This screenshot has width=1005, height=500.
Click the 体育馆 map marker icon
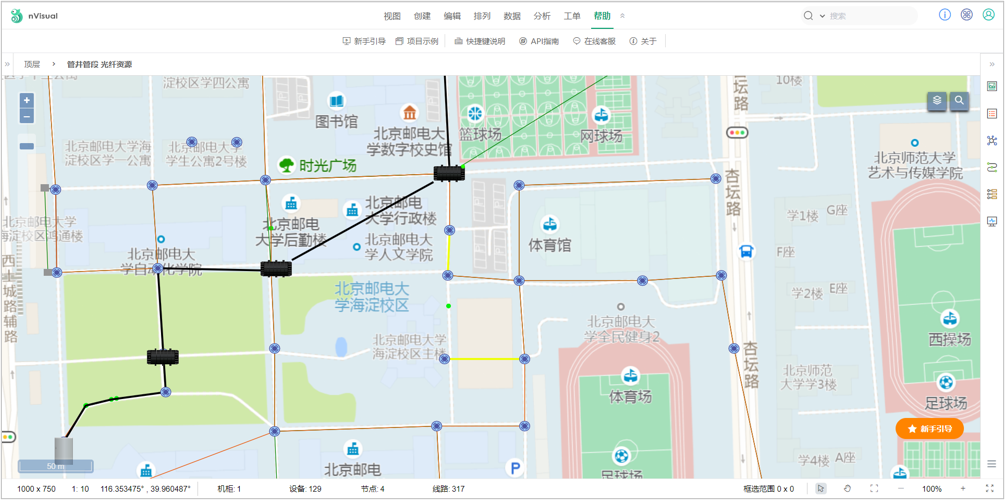tap(549, 224)
